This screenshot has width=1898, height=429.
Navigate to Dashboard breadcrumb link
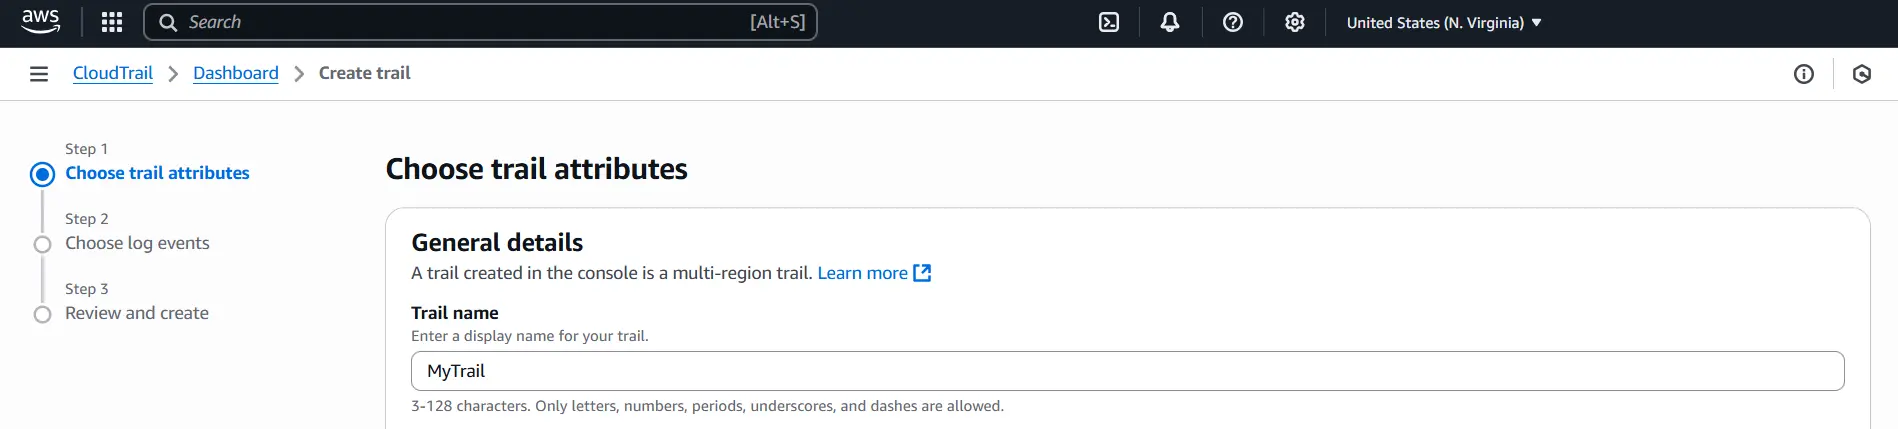click(236, 73)
